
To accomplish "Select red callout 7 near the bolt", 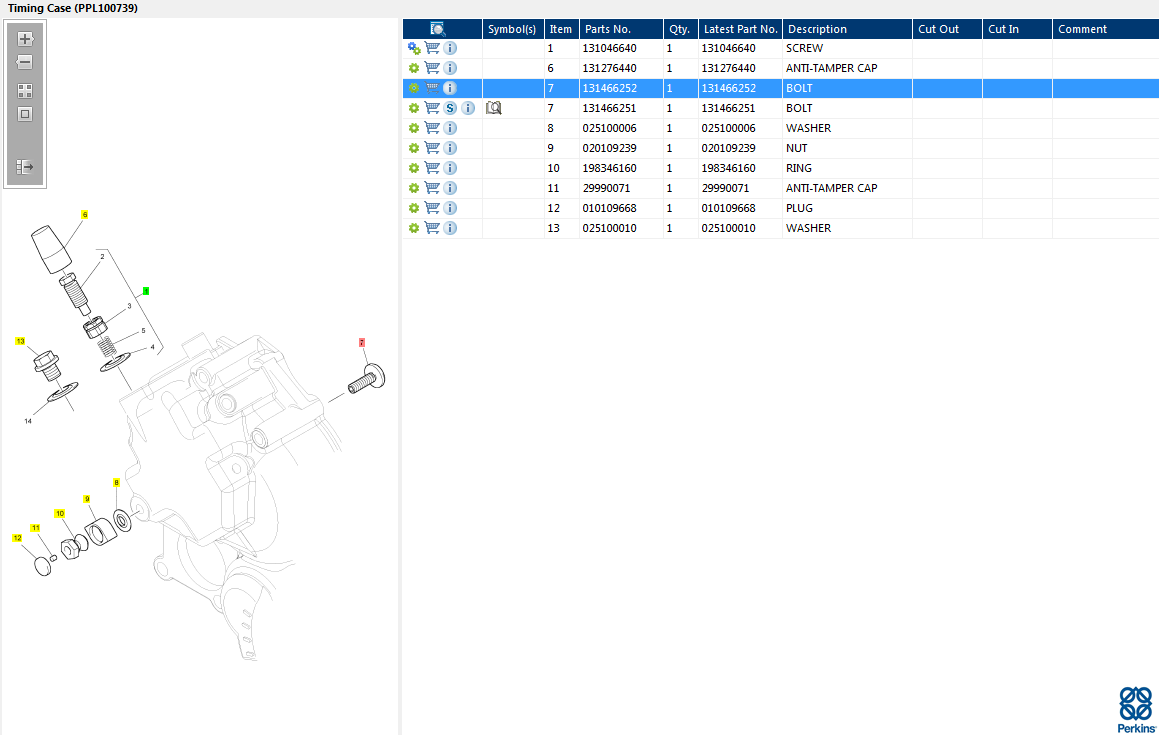I will pyautogui.click(x=362, y=342).
